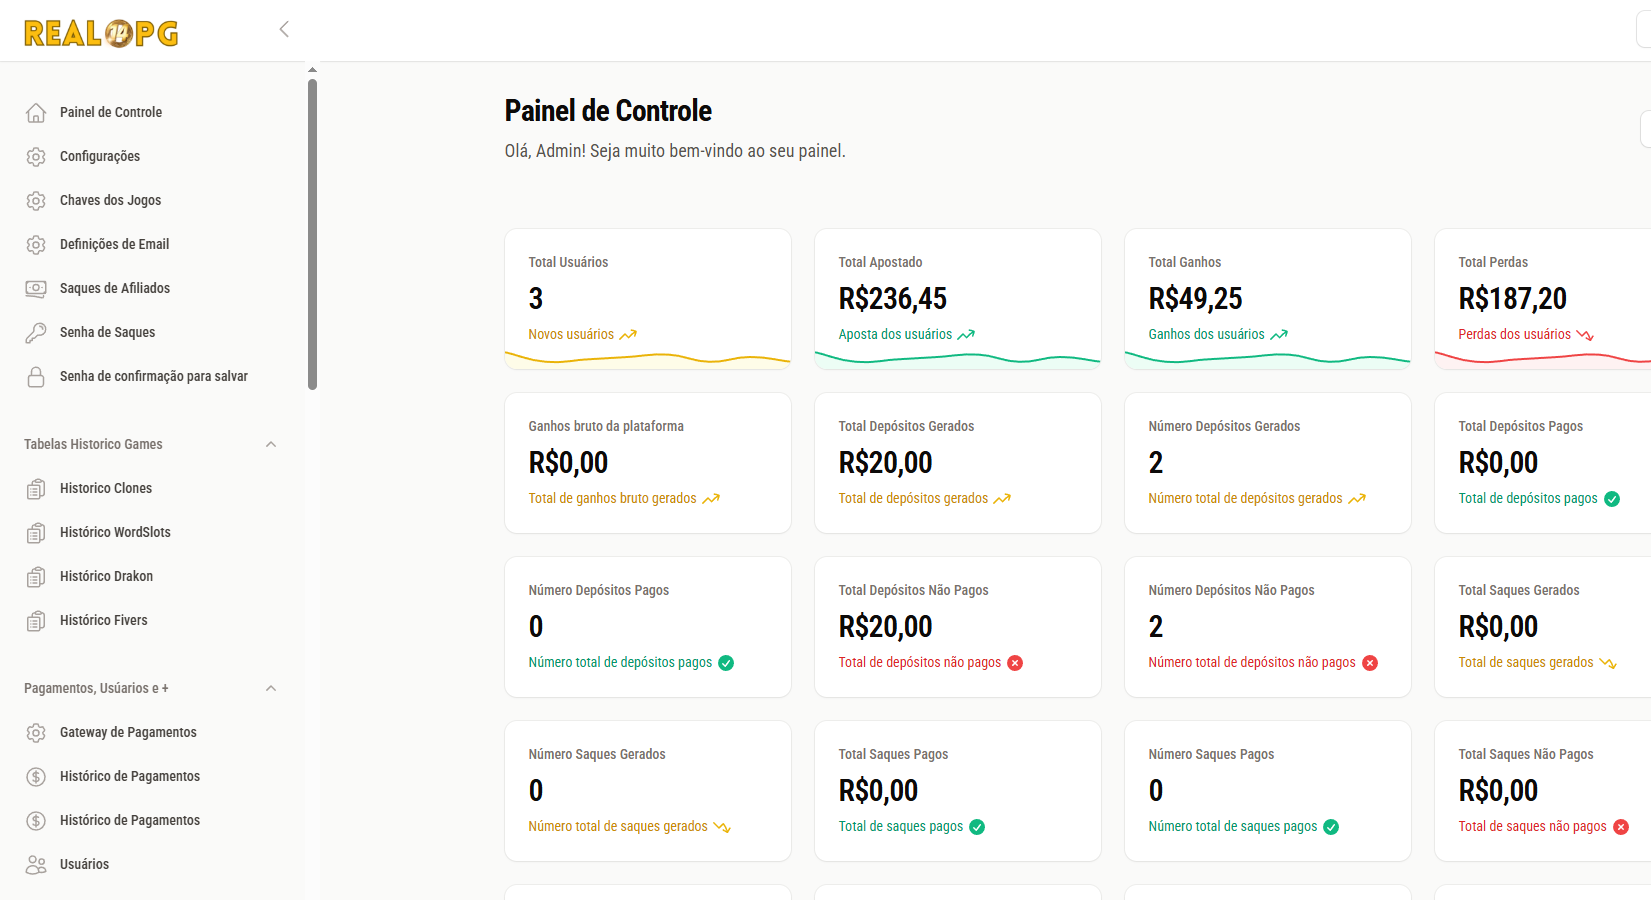The width and height of the screenshot is (1651, 900).
Task: Click the red X on Total de depósitos não pagos
Action: [1015, 663]
